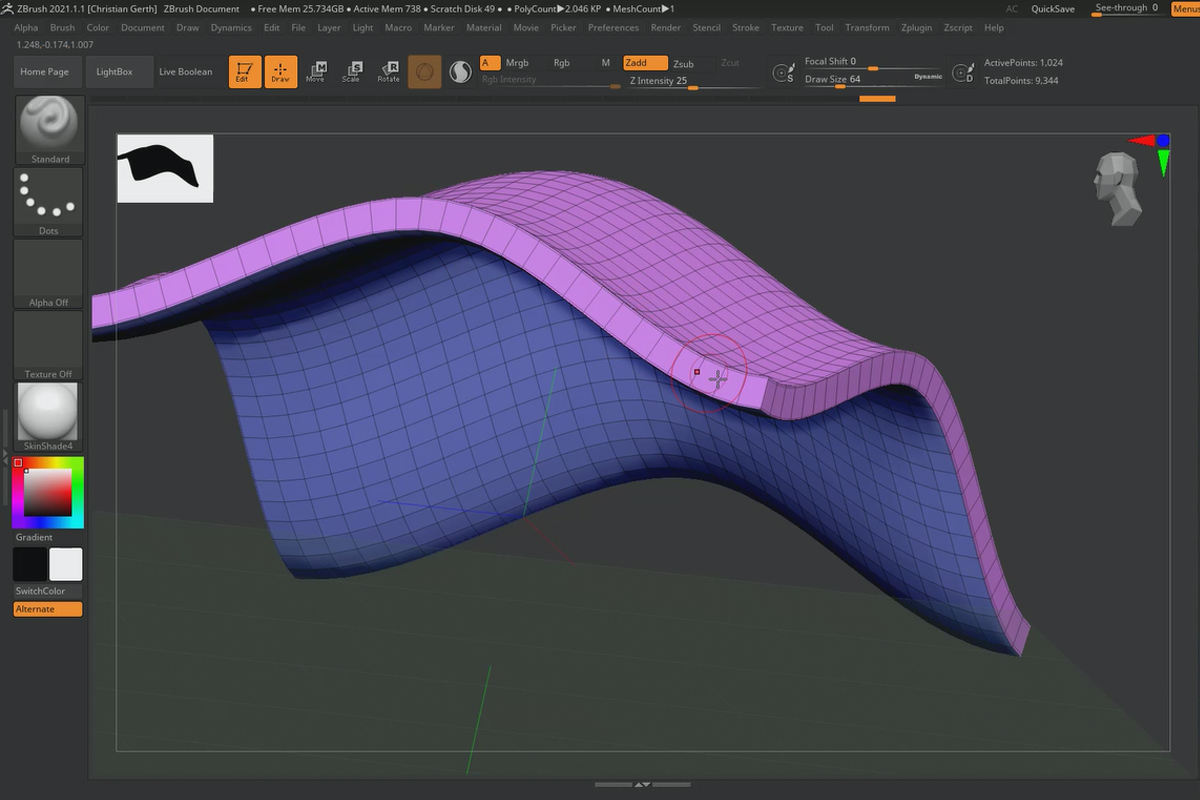Click the D circle icon near ActivePoints
Image resolution: width=1200 pixels, height=800 pixels.
(963, 73)
